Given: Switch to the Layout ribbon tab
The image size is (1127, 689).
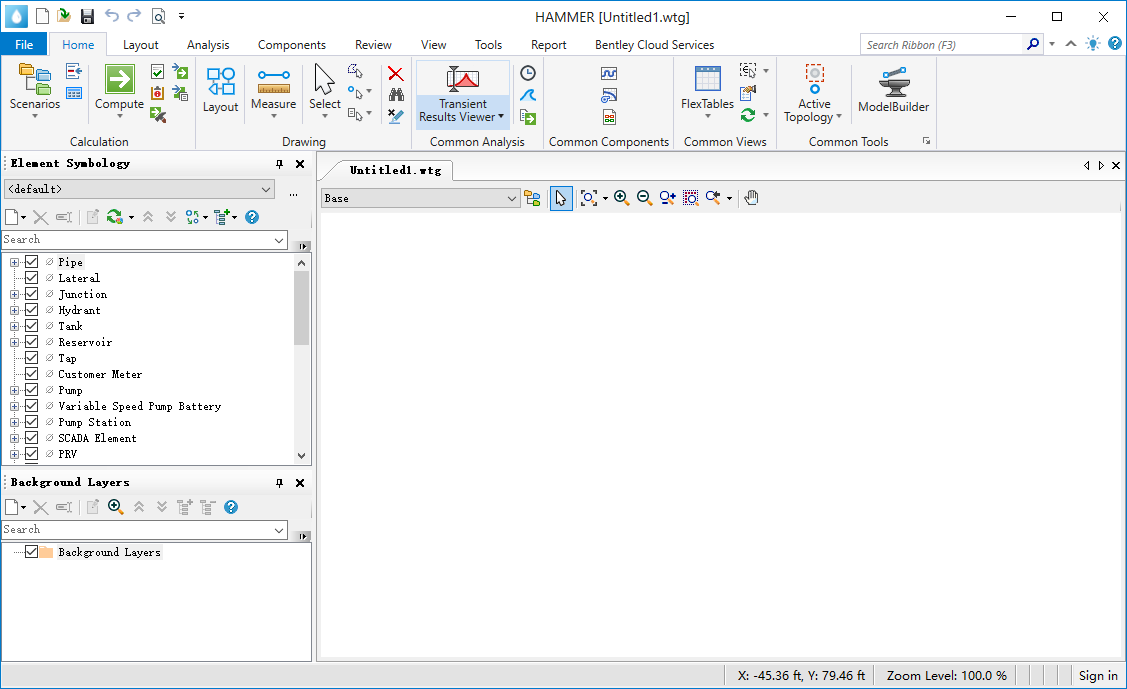Looking at the screenshot, I should [140, 45].
